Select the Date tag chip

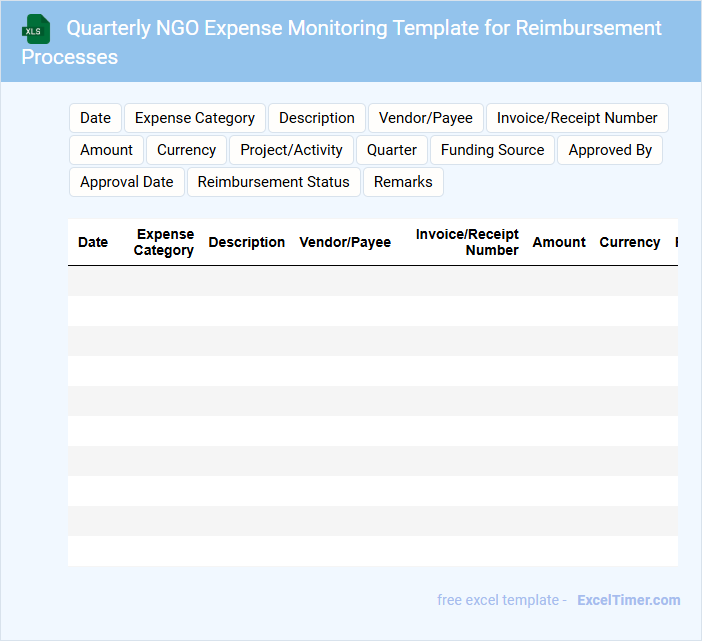click(x=95, y=118)
